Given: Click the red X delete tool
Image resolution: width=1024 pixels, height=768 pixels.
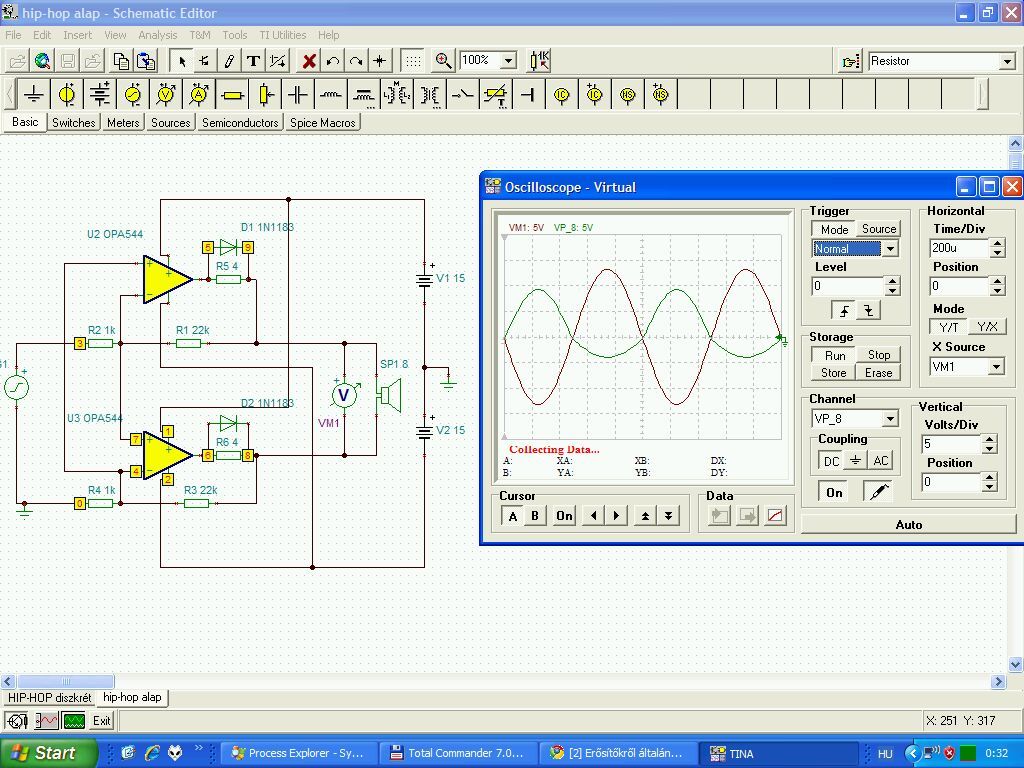Looking at the screenshot, I should tap(309, 61).
